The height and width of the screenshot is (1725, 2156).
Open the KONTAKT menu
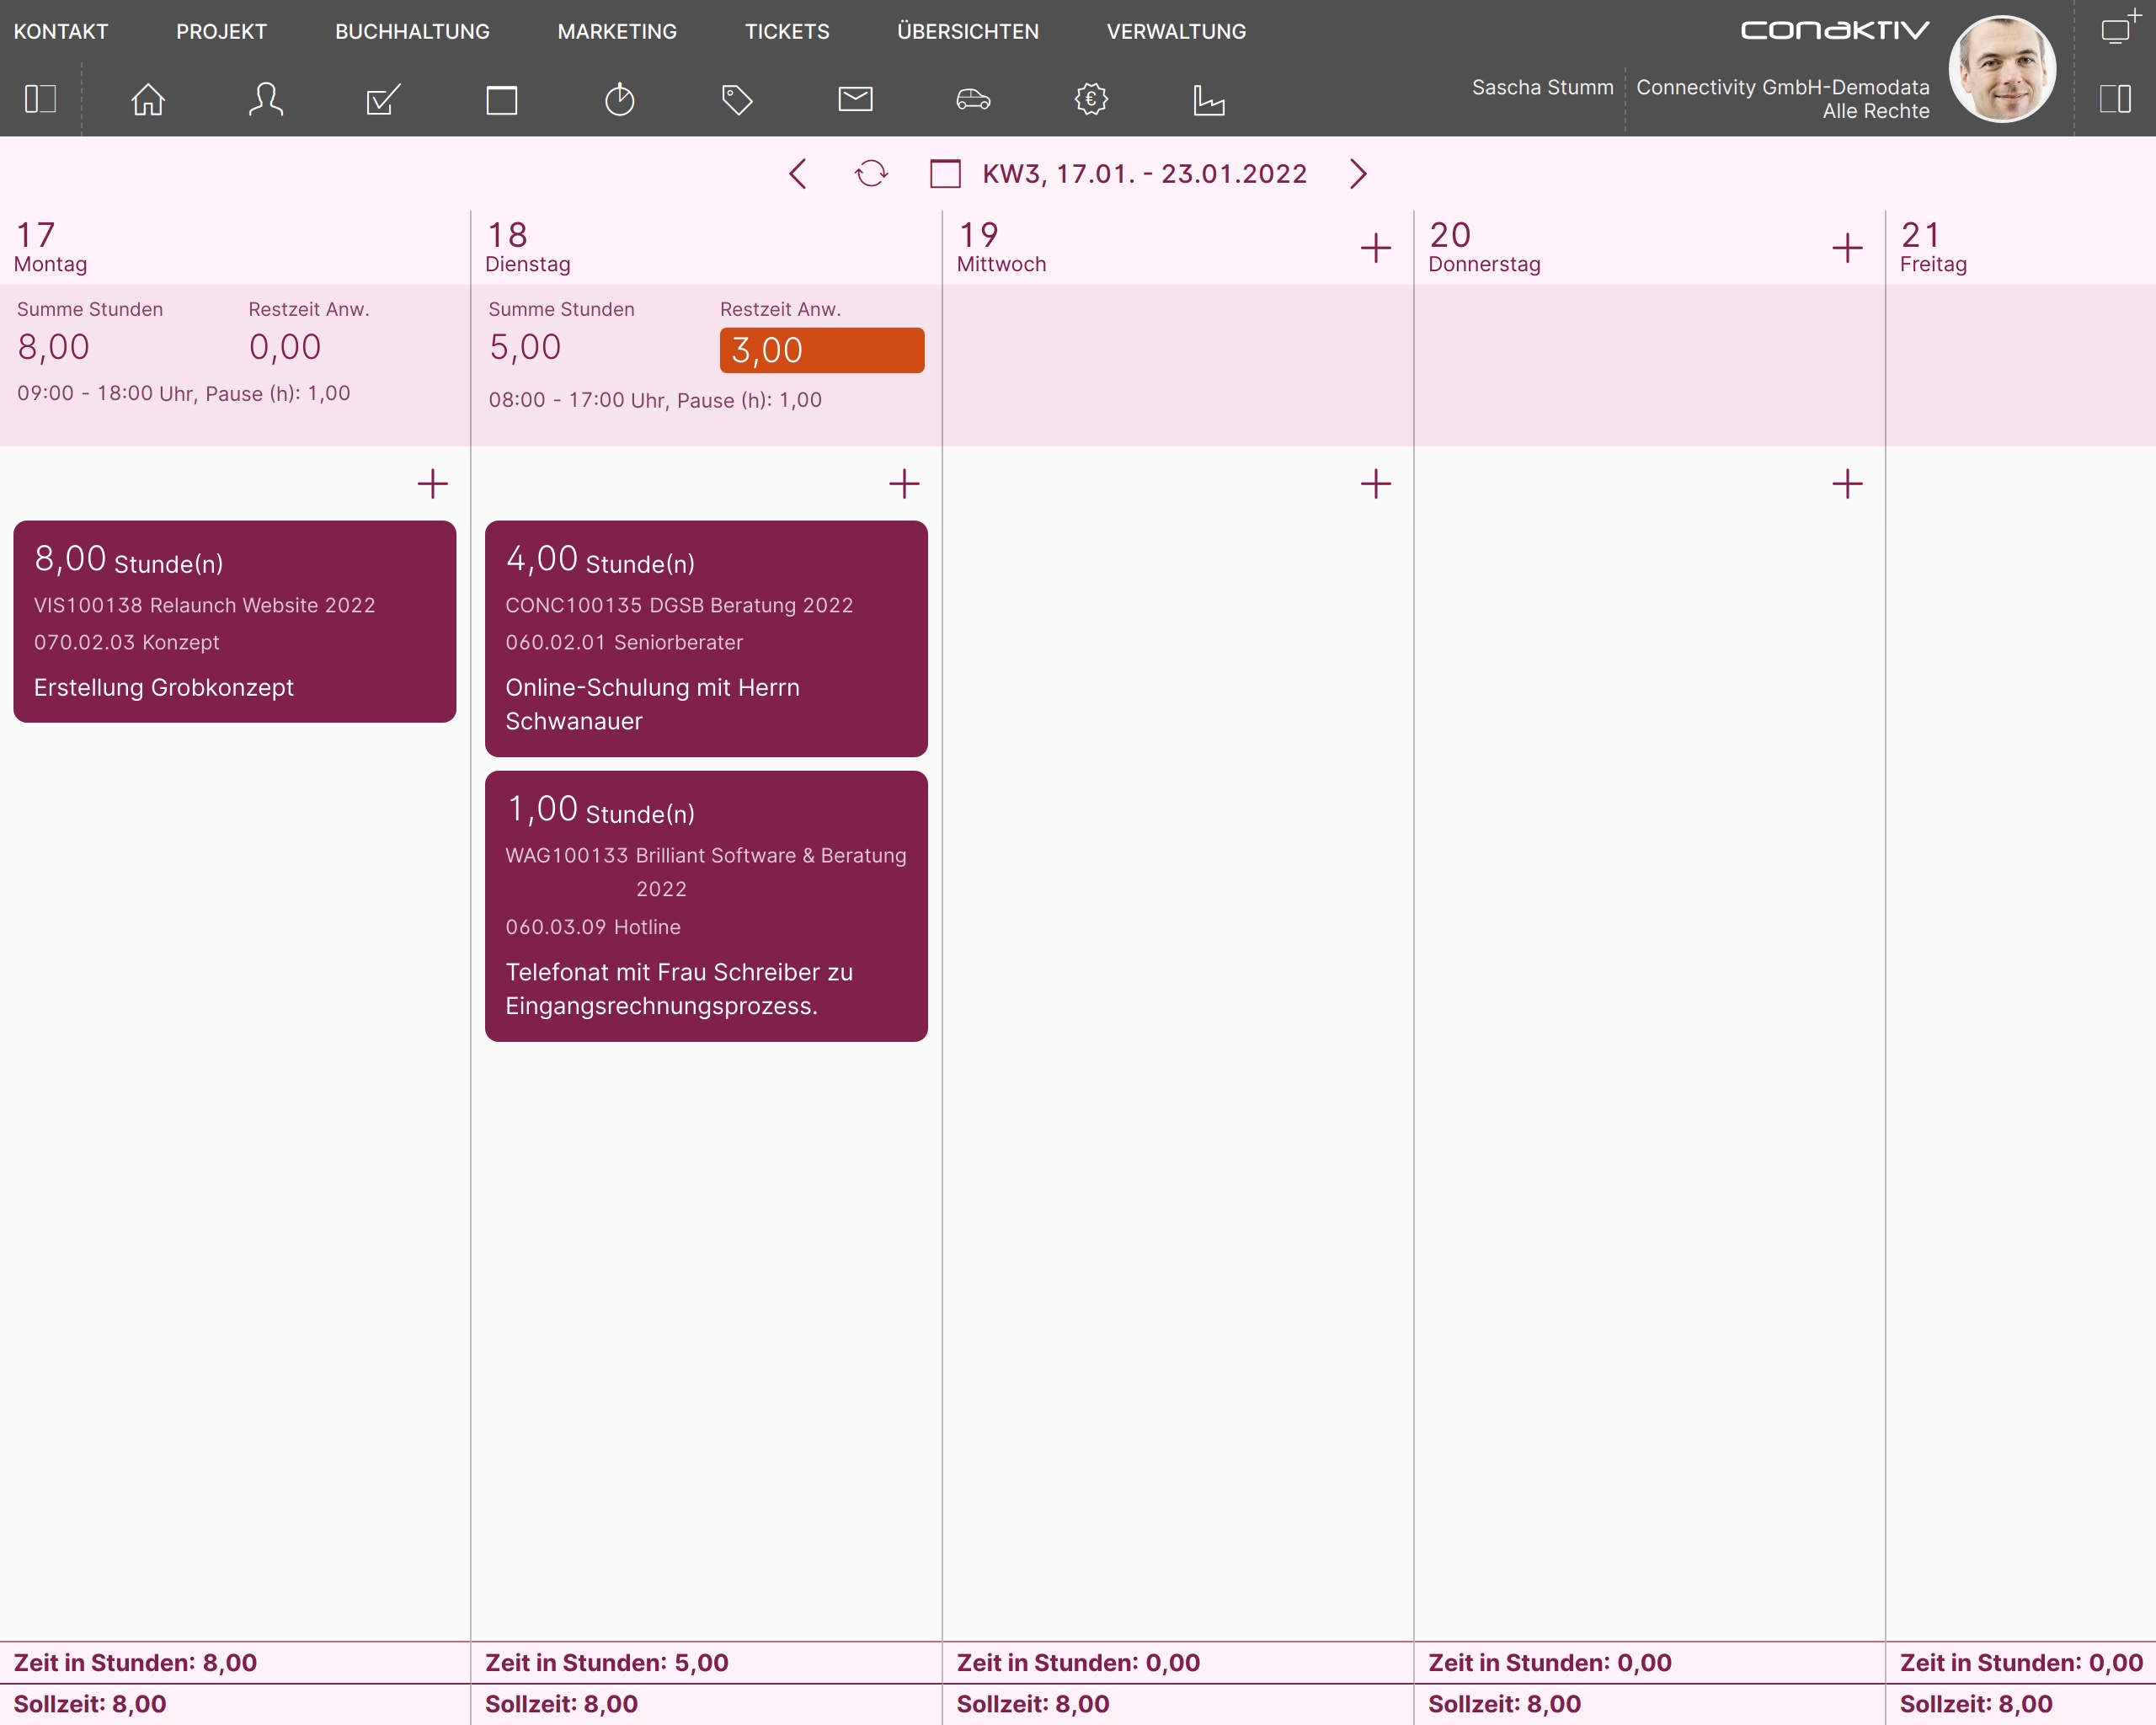61,31
